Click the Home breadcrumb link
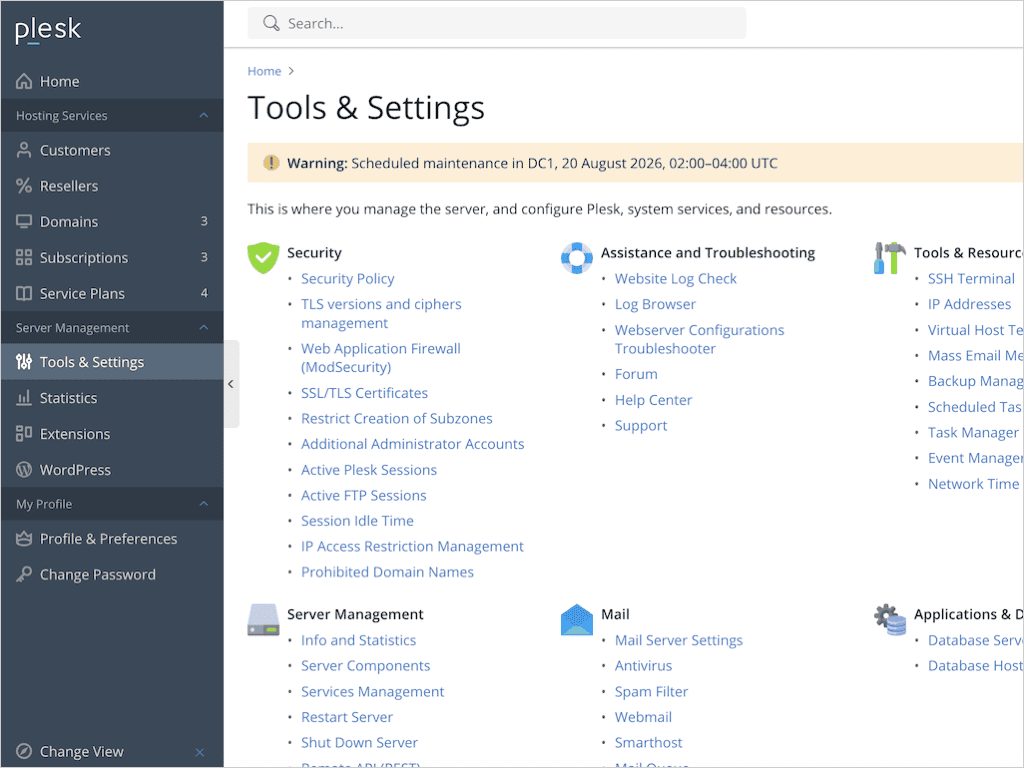This screenshot has width=1024, height=768. point(264,71)
